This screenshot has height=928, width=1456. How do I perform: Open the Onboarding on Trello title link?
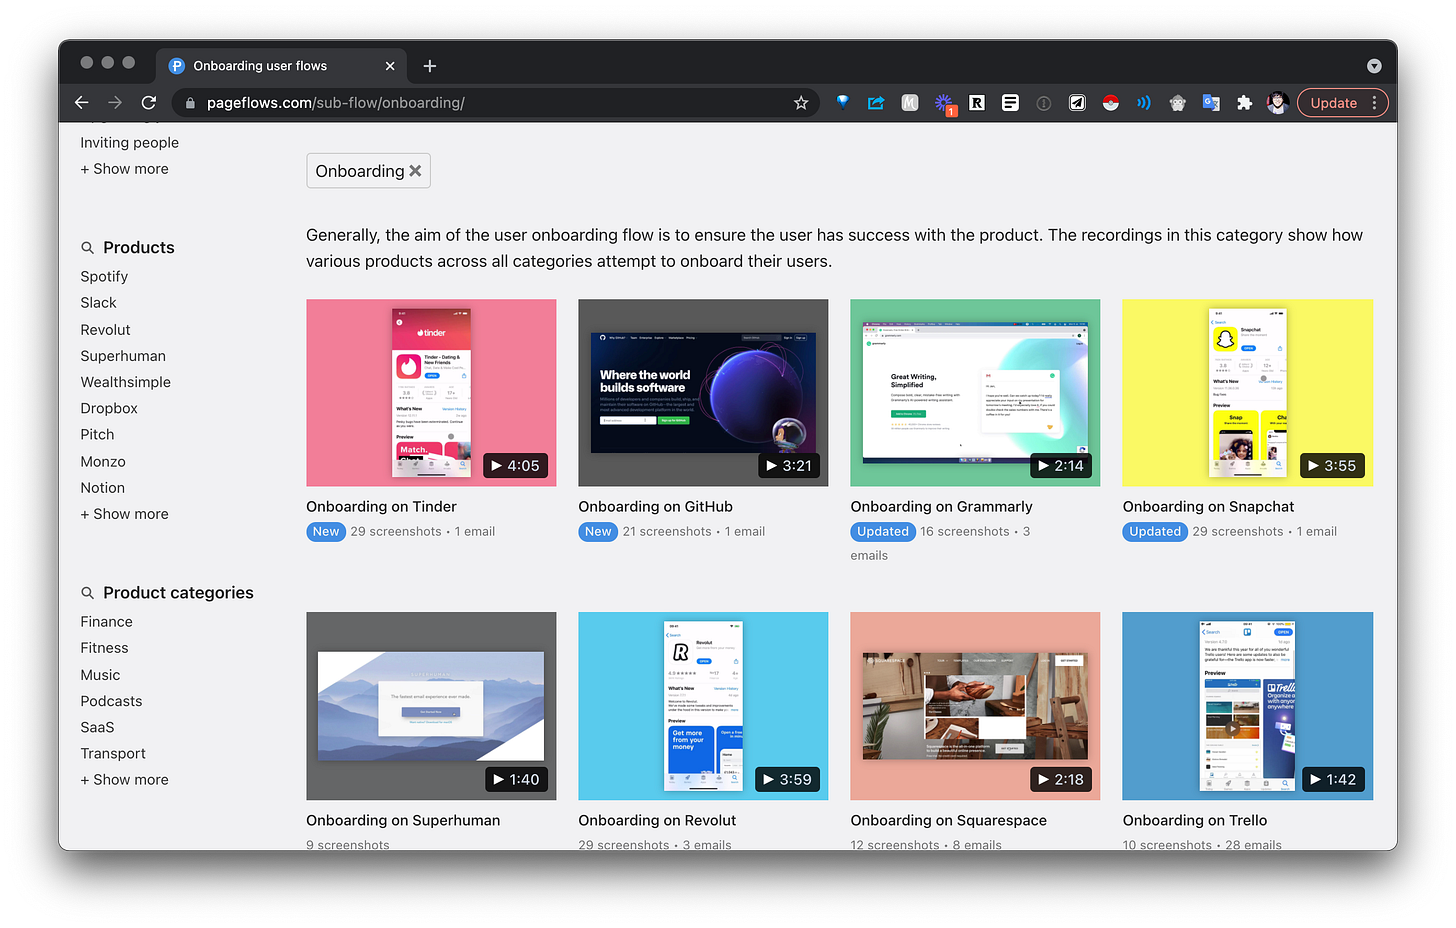(x=1195, y=821)
